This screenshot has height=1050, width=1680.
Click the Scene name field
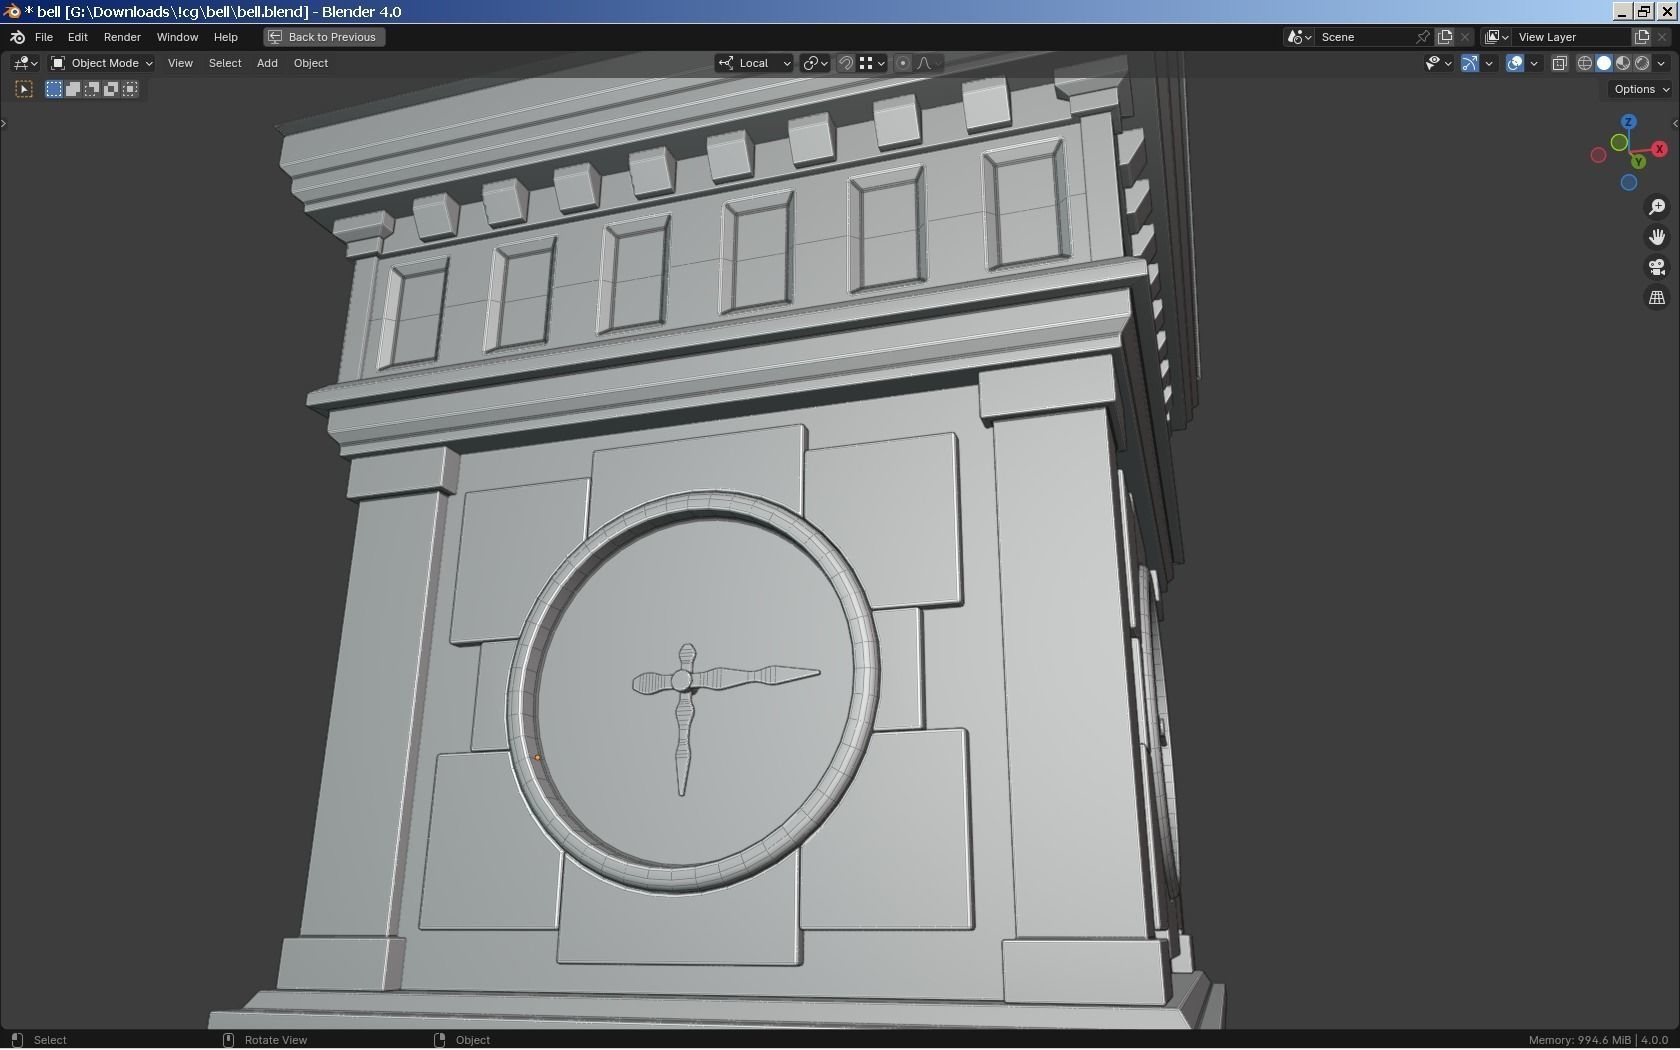tap(1364, 37)
